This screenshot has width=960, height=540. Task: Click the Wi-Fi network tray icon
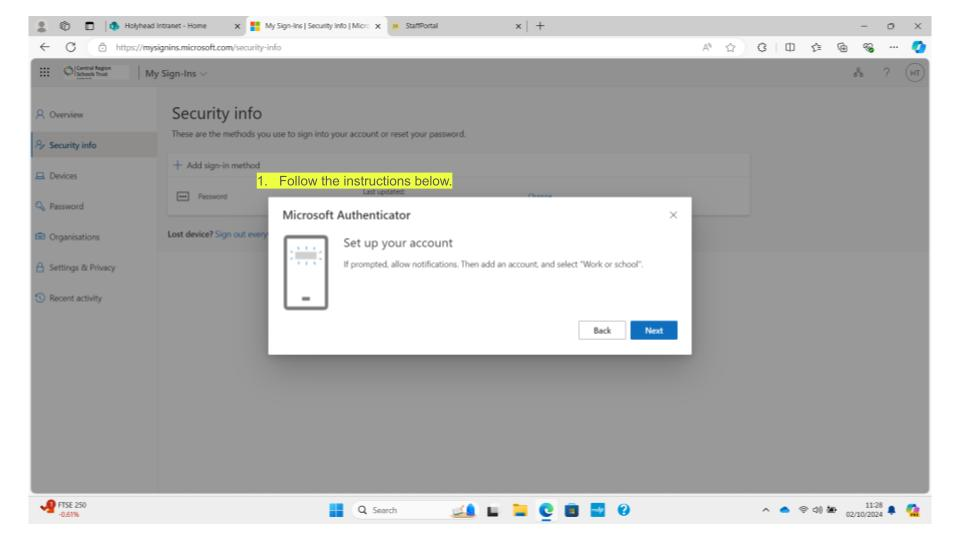pos(803,509)
